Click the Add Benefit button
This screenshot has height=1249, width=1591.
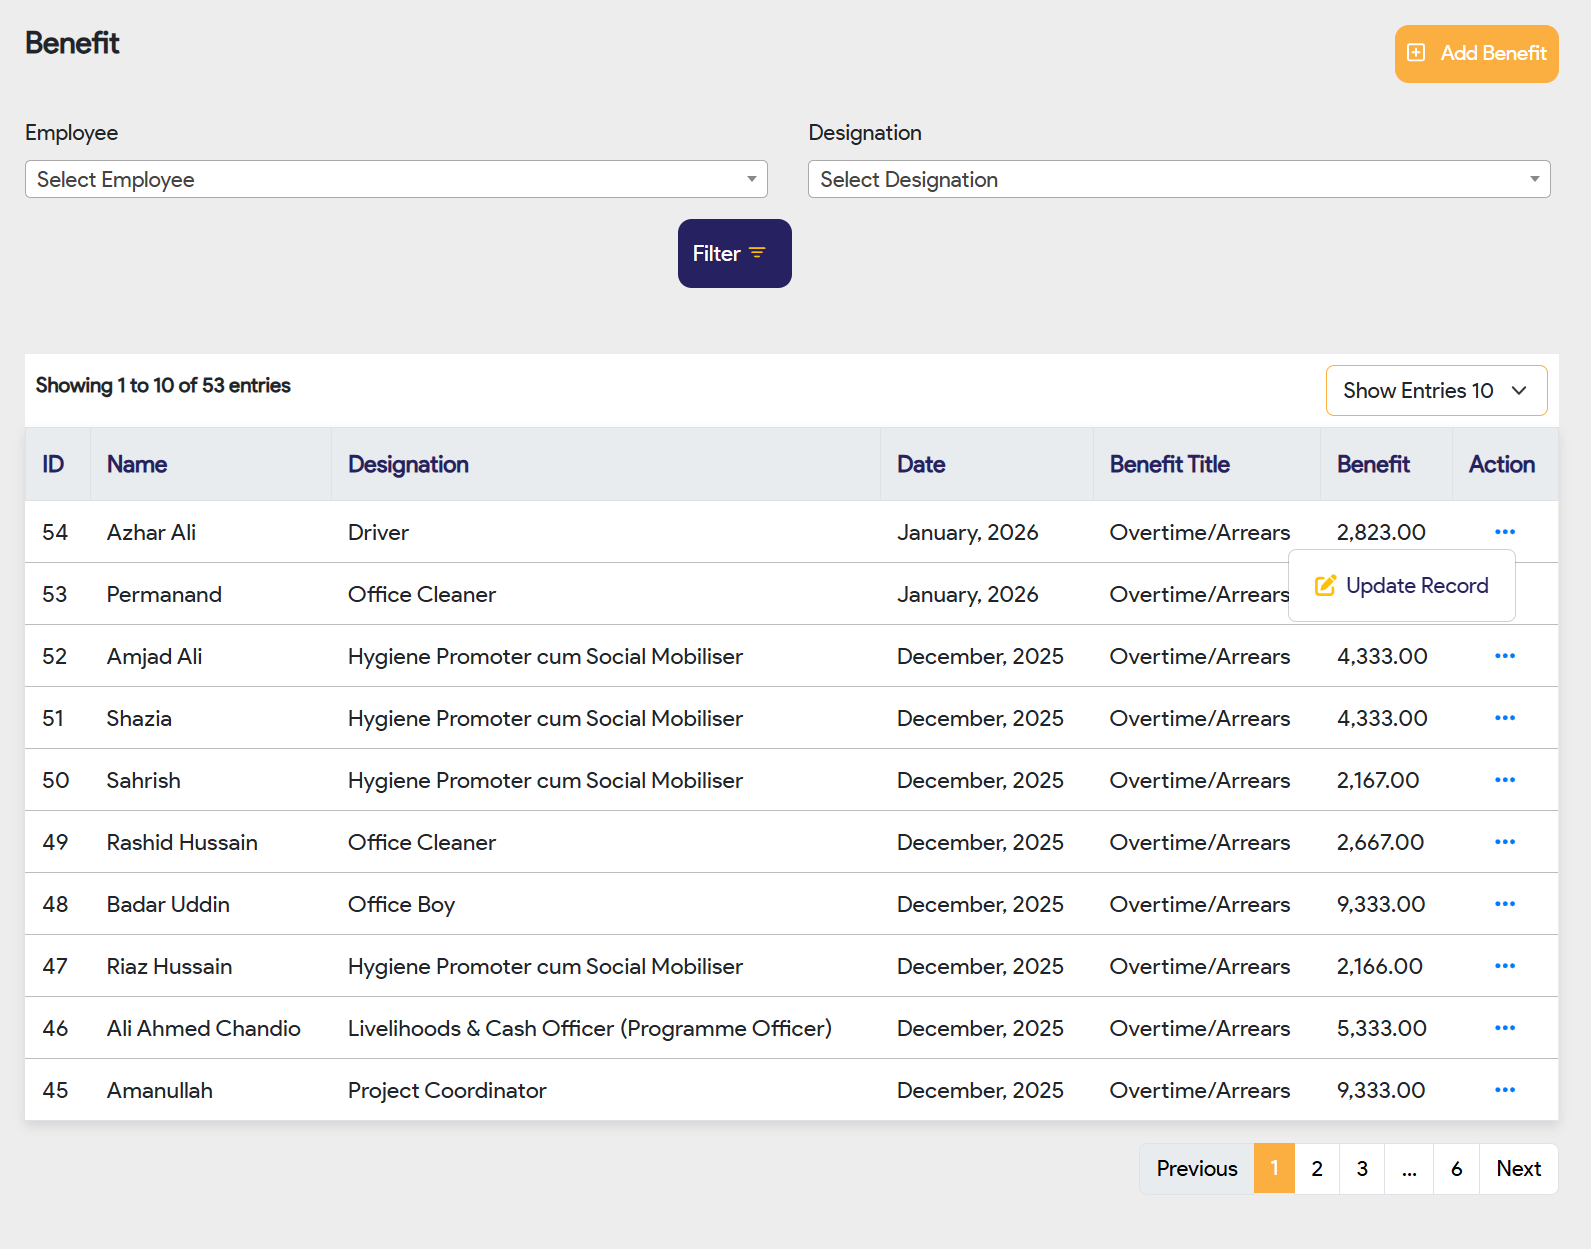click(1476, 54)
